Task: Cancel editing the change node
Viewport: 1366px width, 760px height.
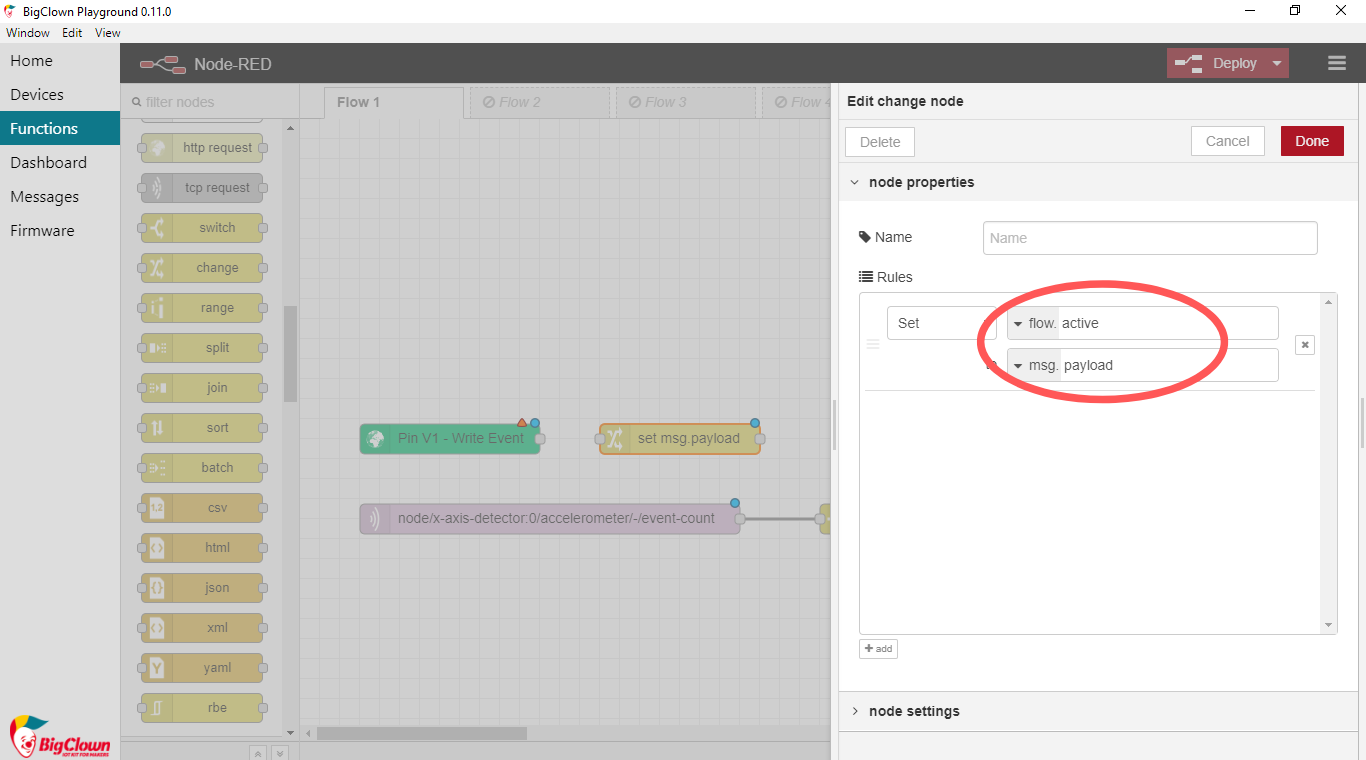Action: point(1228,141)
